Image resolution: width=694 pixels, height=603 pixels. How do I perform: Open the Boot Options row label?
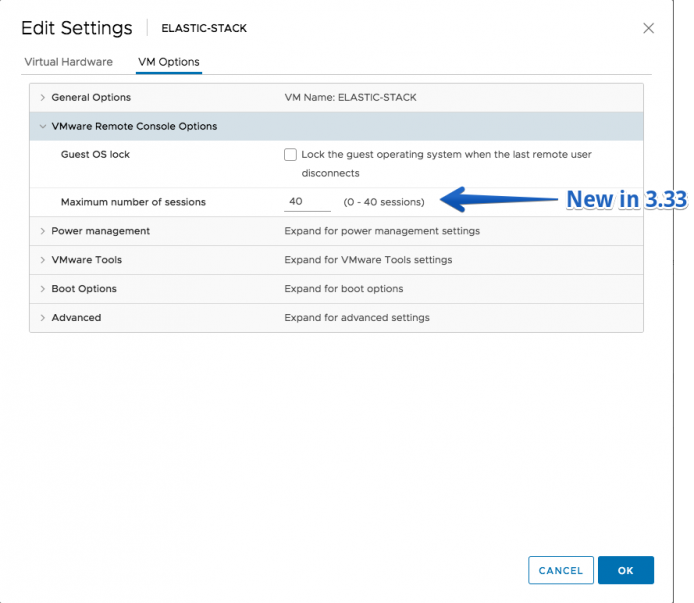(84, 289)
